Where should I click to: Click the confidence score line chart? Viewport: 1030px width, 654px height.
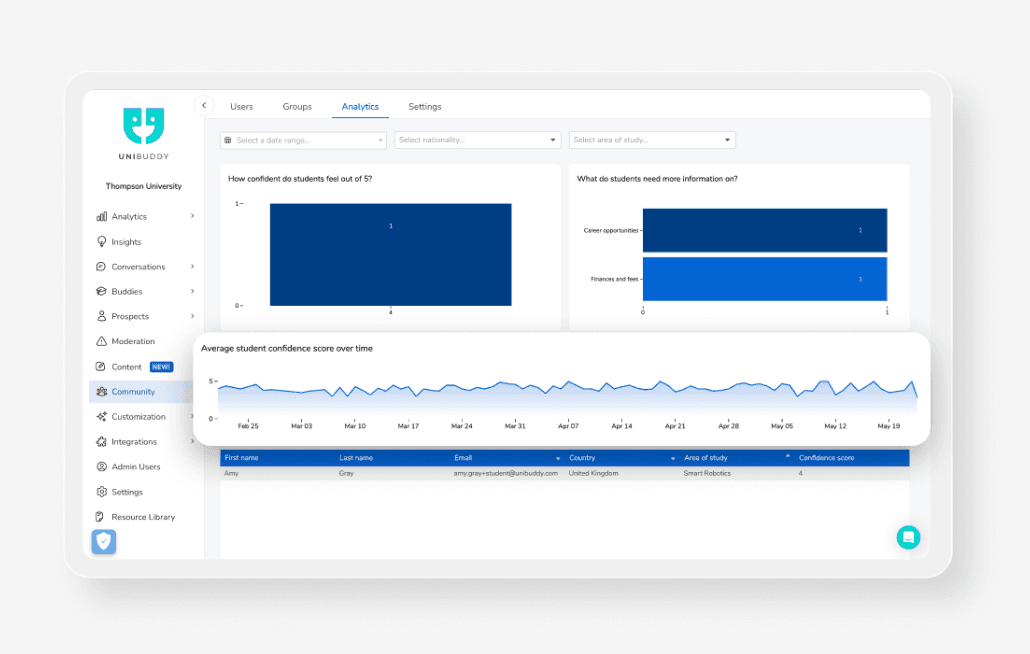point(568,397)
